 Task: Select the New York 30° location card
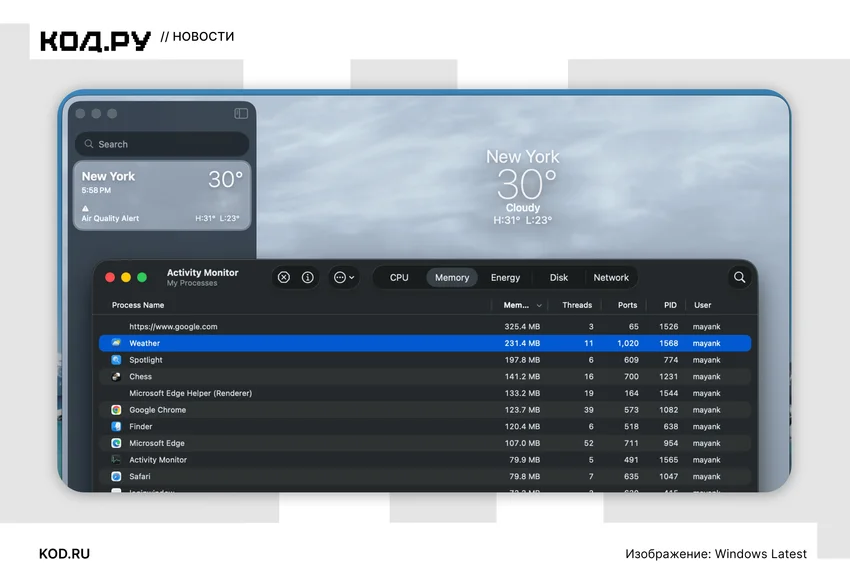tap(162, 196)
